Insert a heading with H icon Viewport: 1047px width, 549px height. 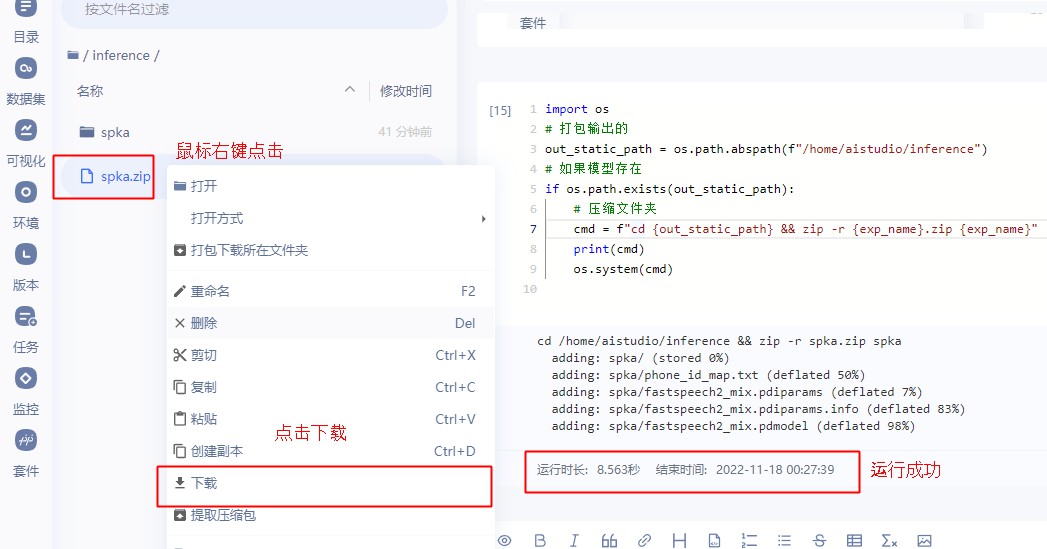(679, 540)
